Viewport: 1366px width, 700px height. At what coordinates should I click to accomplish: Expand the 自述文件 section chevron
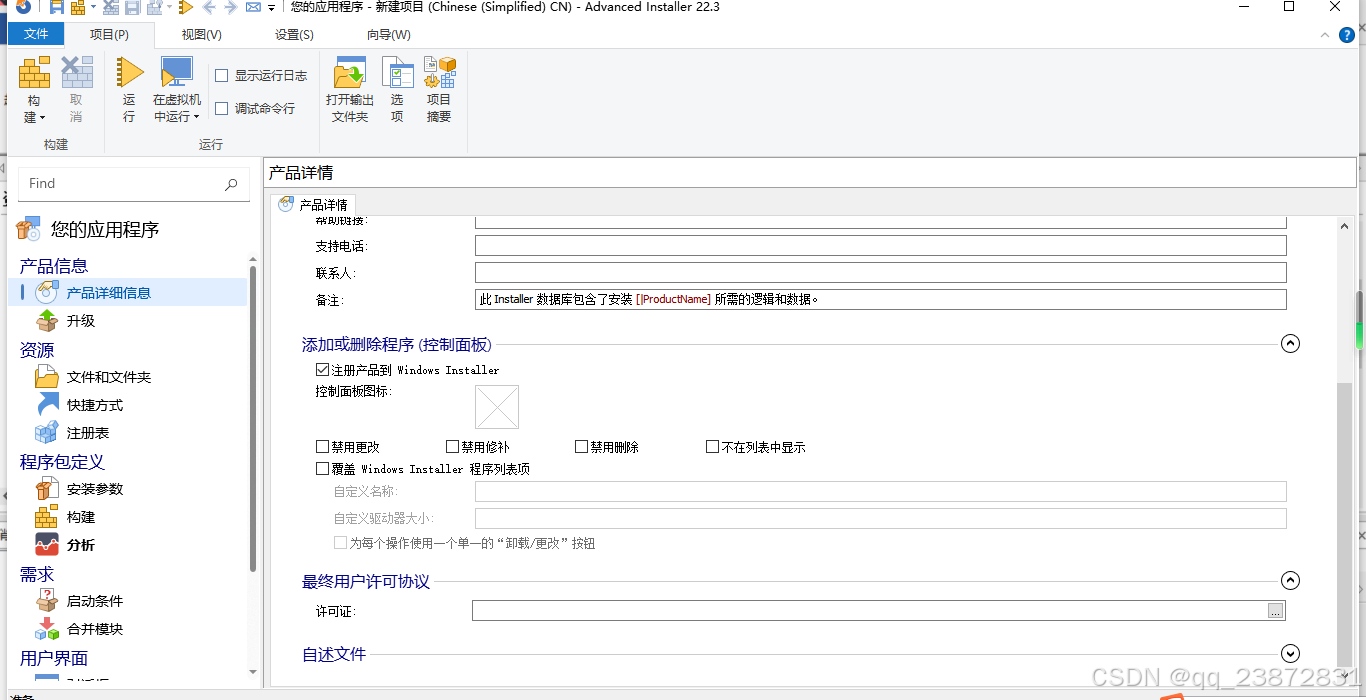click(x=1290, y=654)
